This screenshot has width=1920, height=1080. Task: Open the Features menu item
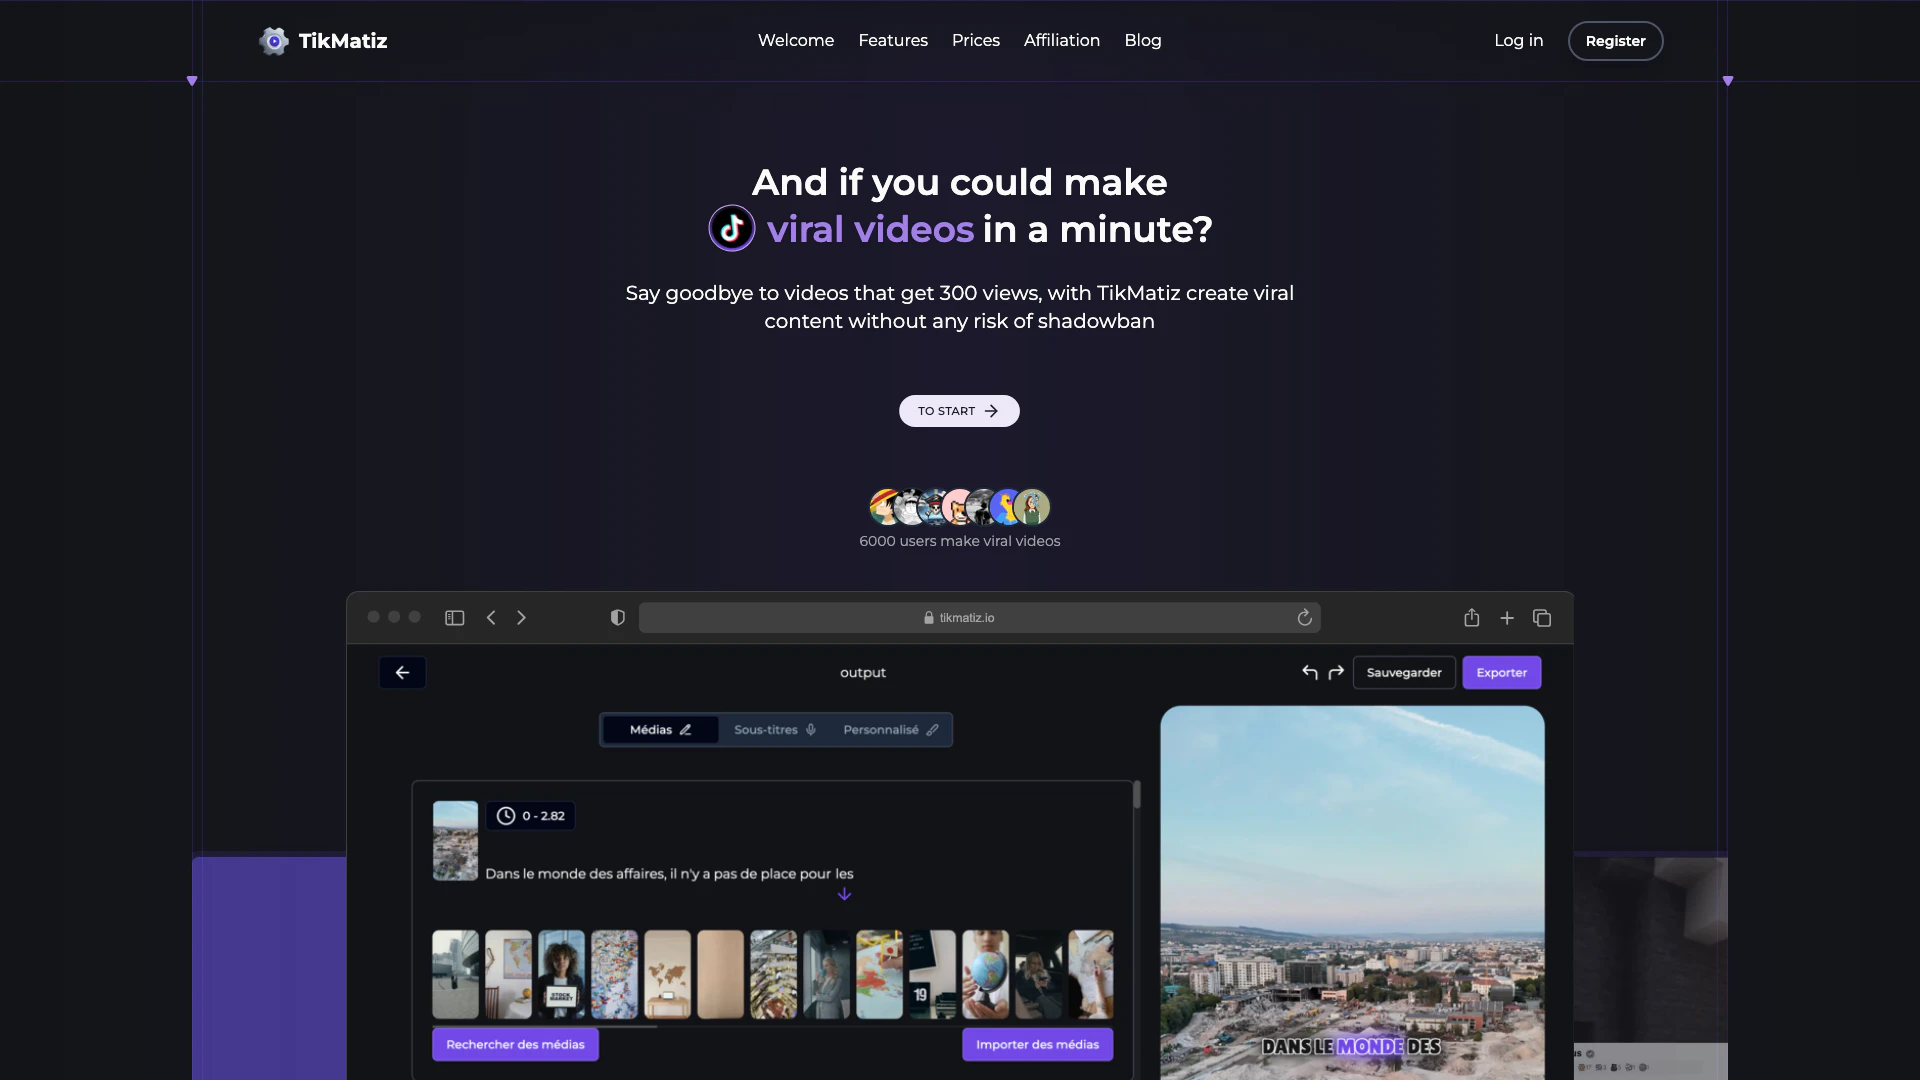(893, 41)
